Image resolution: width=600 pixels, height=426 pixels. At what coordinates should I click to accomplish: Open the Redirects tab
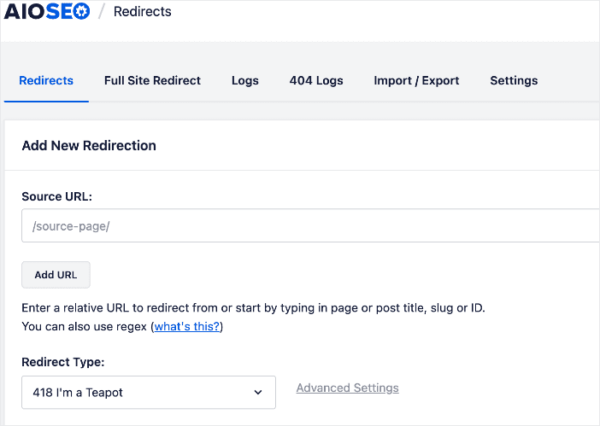(x=46, y=80)
